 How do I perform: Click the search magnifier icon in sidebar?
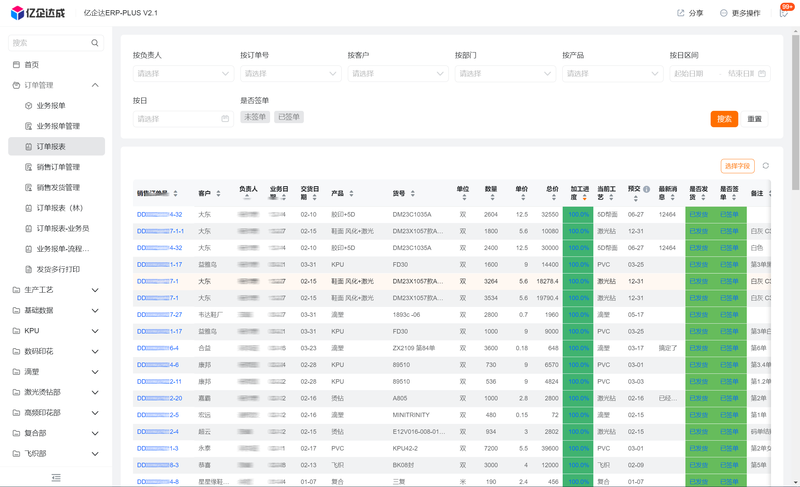coord(95,43)
